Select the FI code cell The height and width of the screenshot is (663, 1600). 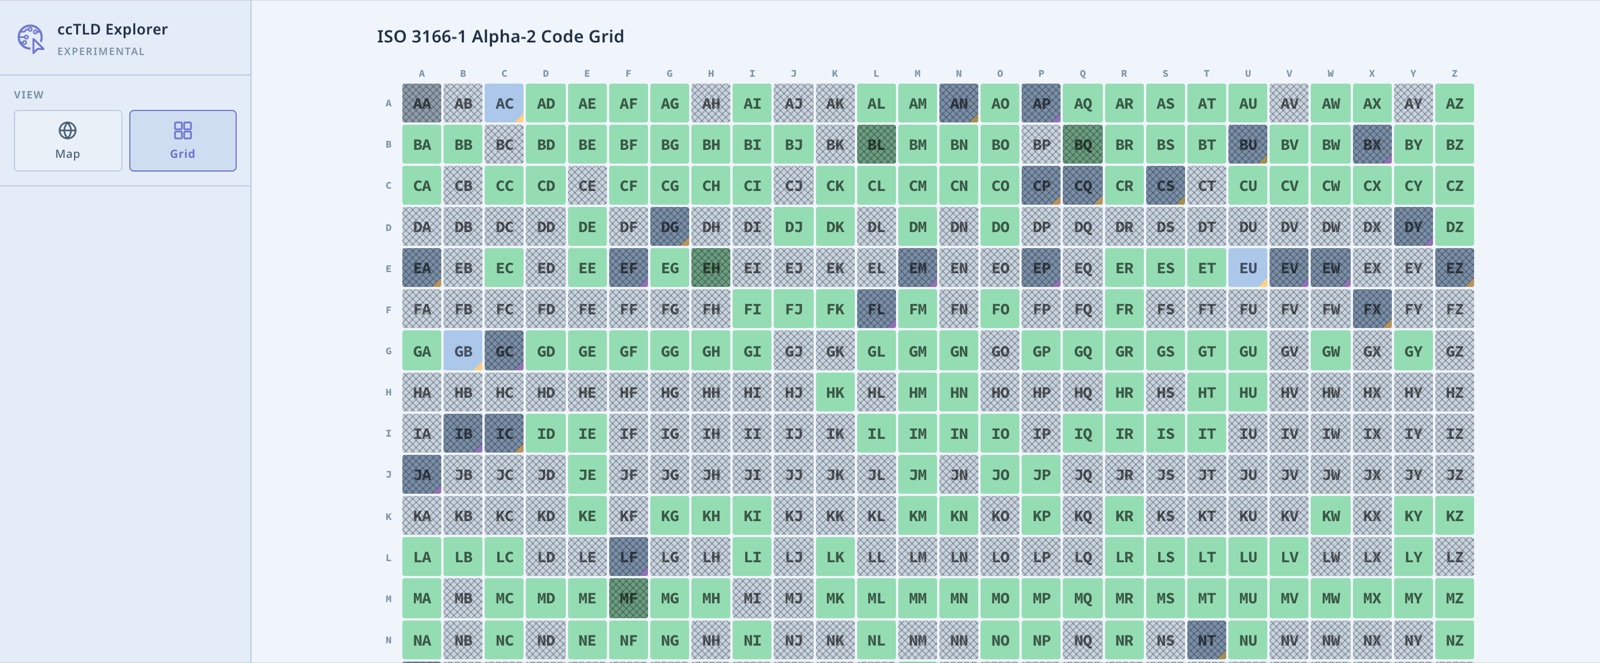point(752,310)
